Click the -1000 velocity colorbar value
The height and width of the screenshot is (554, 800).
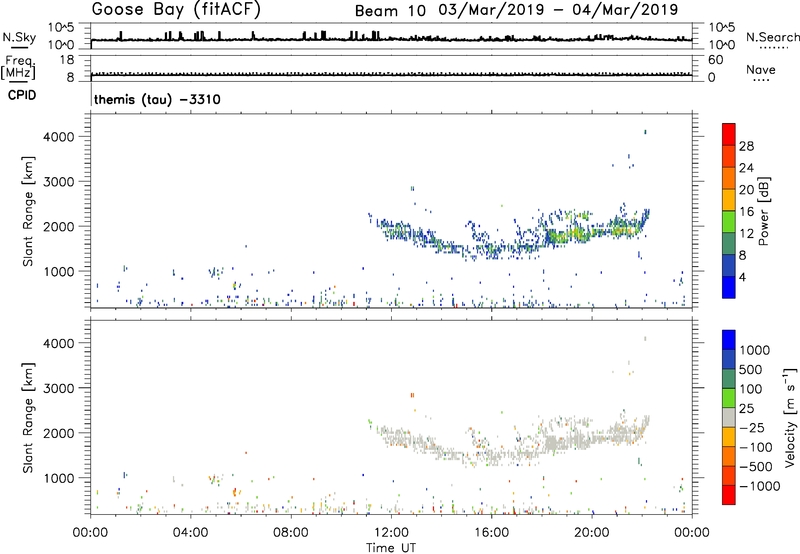pos(759,486)
